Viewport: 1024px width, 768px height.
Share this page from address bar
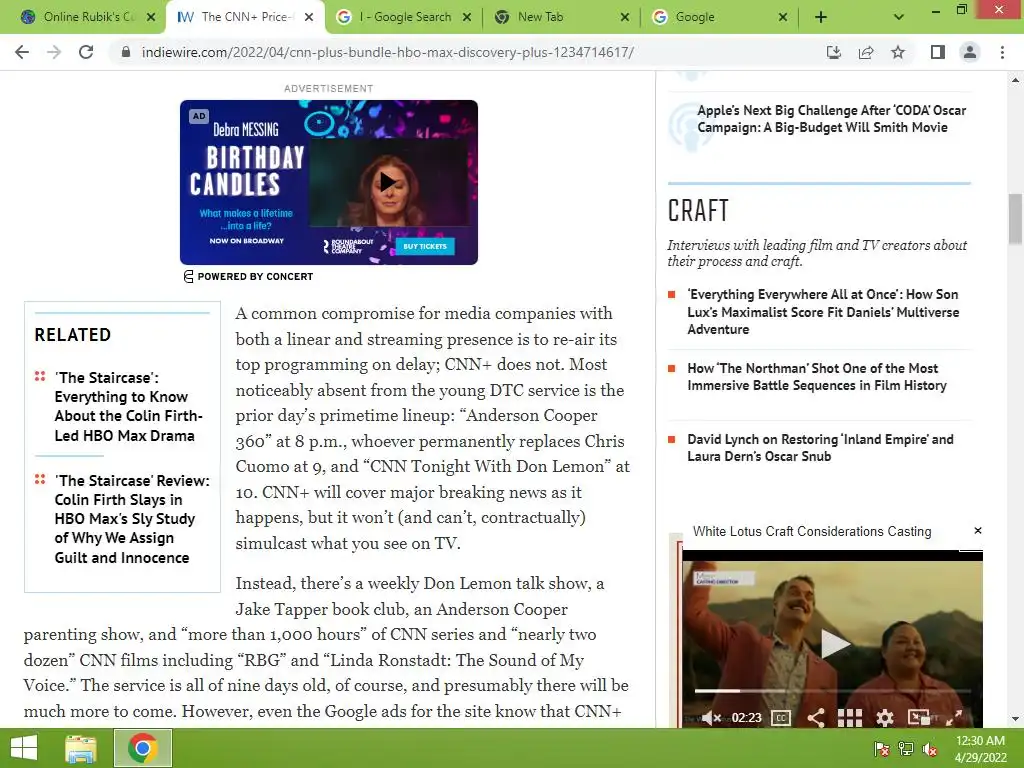[866, 52]
